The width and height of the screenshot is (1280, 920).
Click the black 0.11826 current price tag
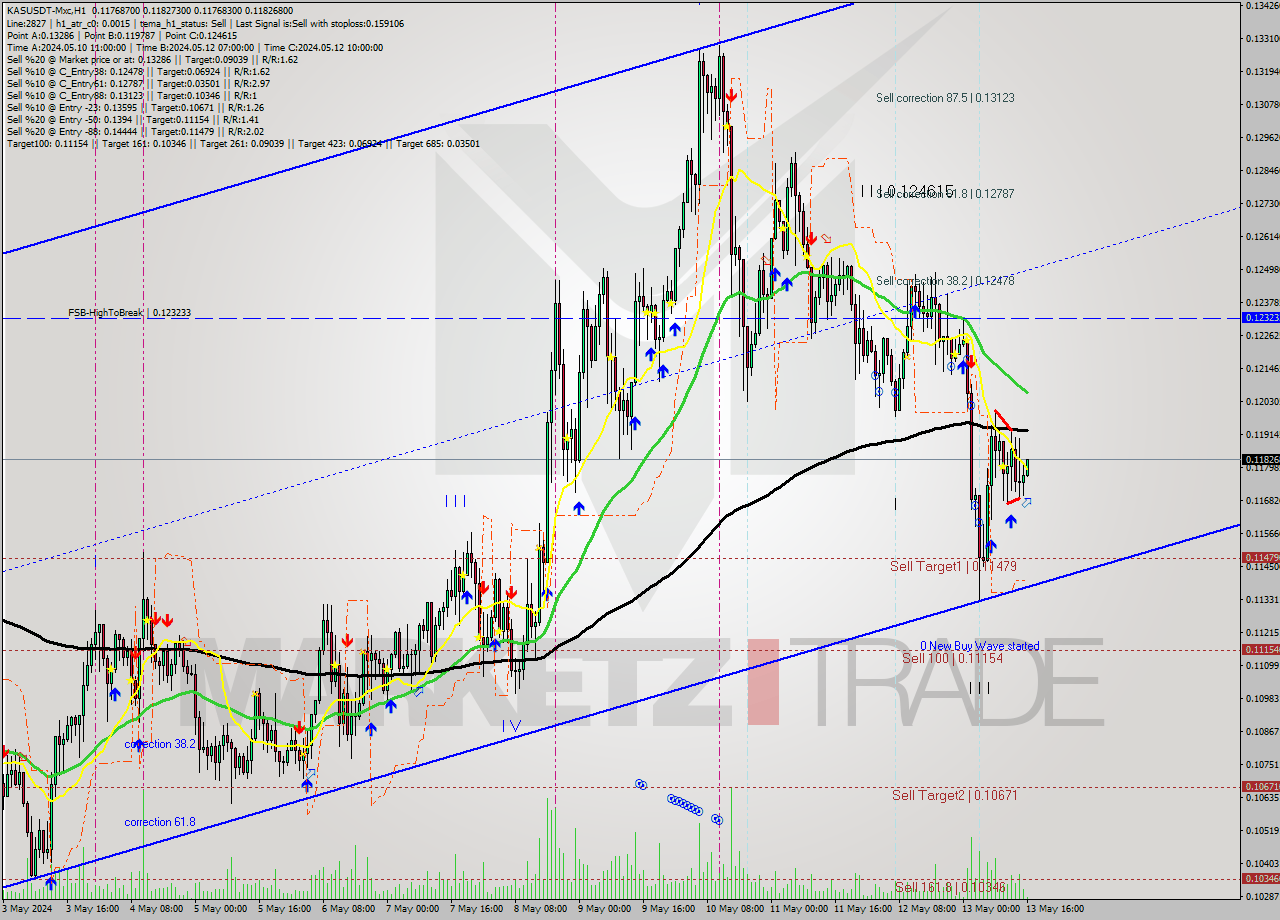point(1260,459)
